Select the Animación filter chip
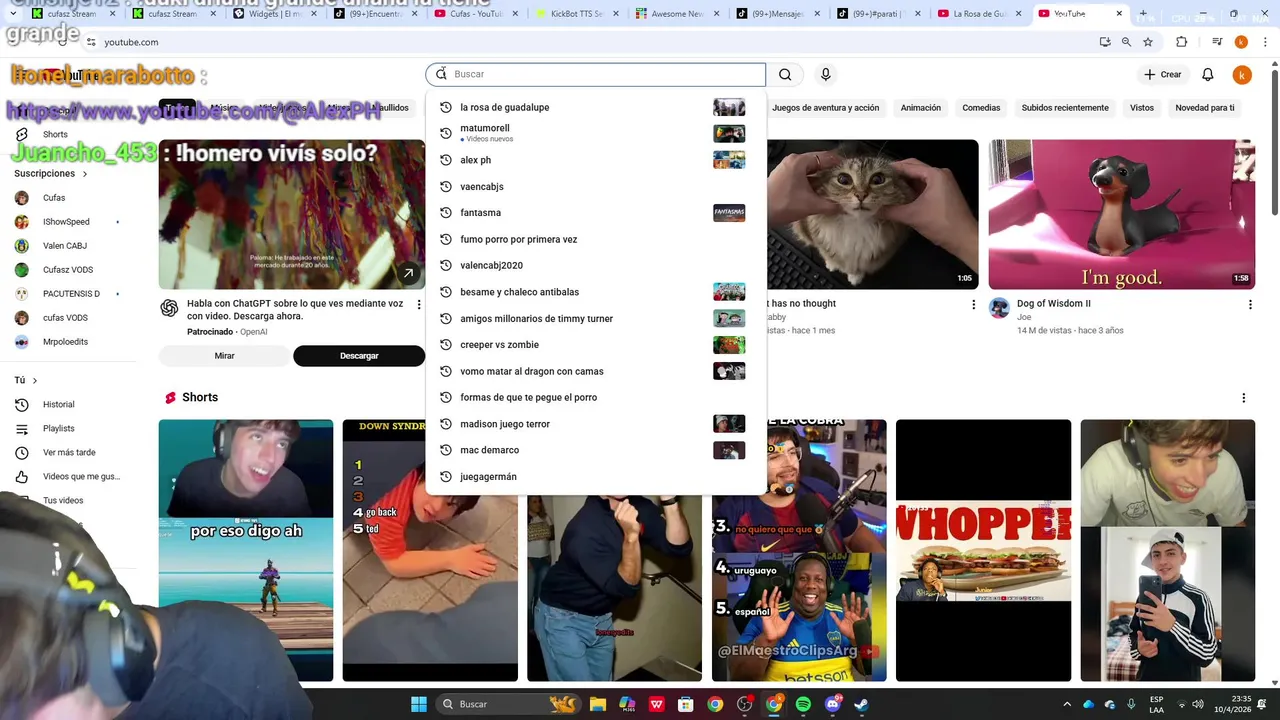 920,108
